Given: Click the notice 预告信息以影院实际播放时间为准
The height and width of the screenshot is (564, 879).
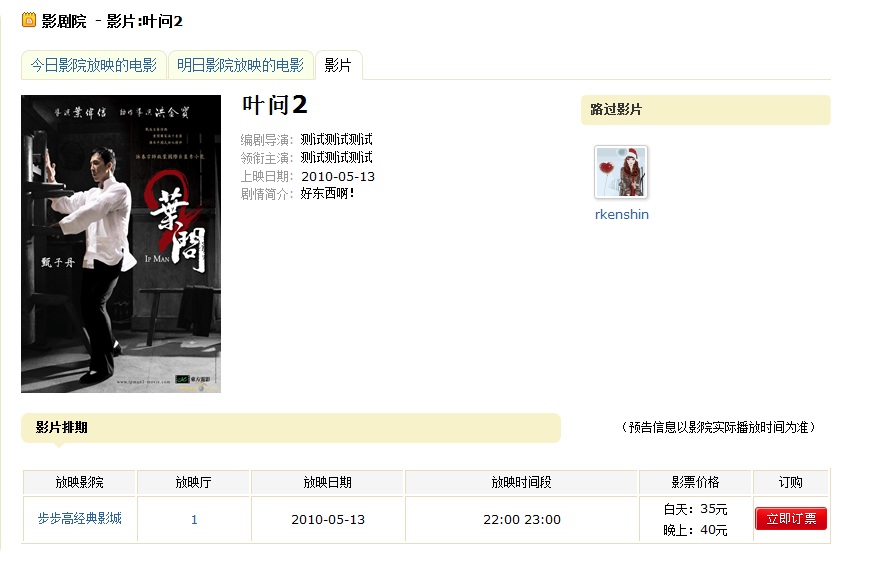Looking at the screenshot, I should (718, 428).
